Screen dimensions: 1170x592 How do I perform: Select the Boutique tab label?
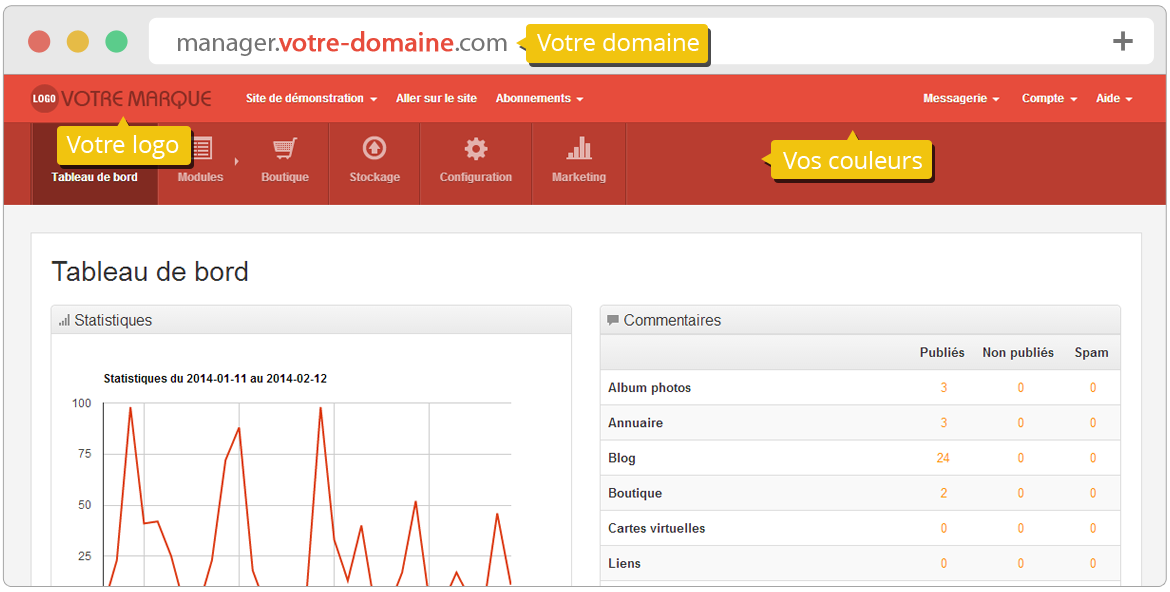pos(285,177)
